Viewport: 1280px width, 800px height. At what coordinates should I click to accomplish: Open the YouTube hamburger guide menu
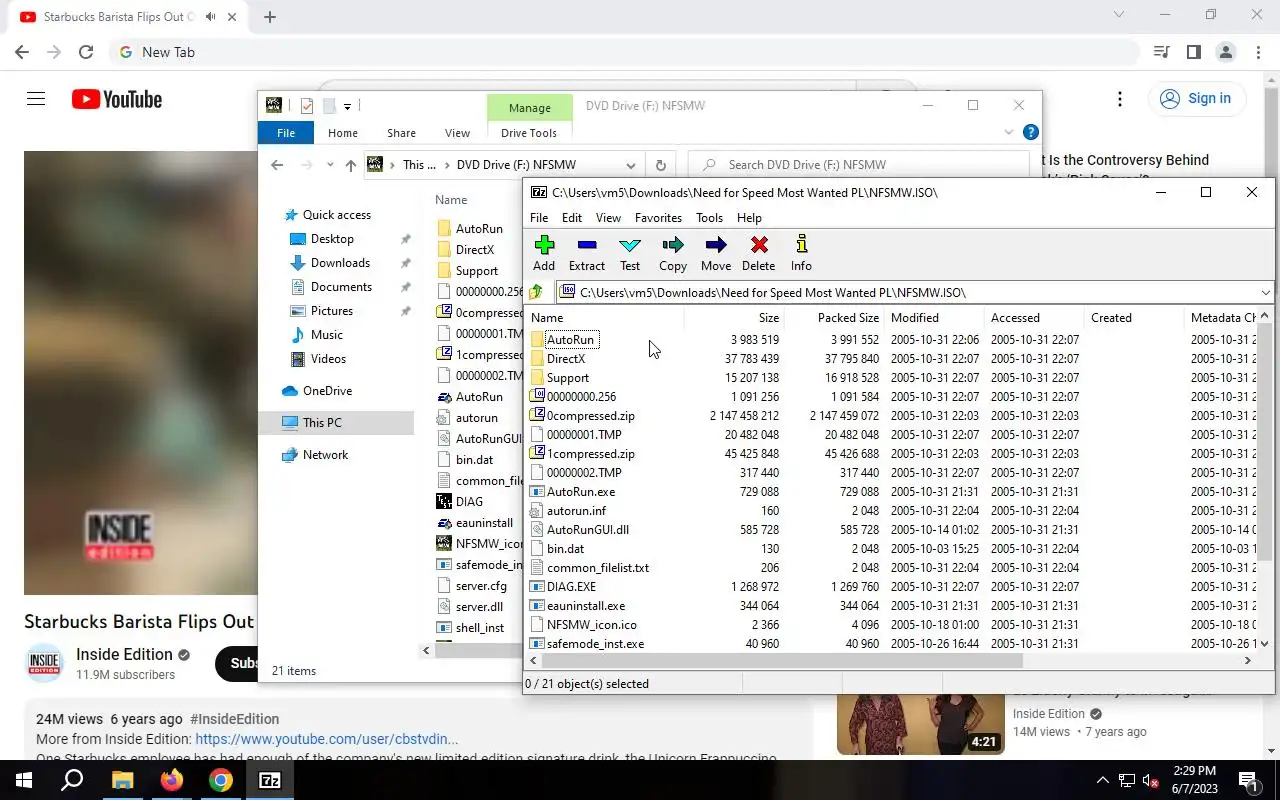[36, 99]
